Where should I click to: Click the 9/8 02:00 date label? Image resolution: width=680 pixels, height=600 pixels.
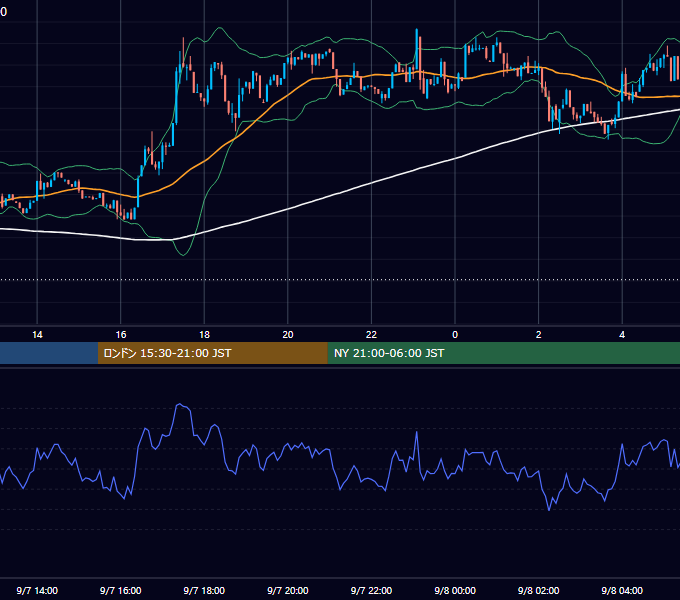pyautogui.click(x=539, y=590)
